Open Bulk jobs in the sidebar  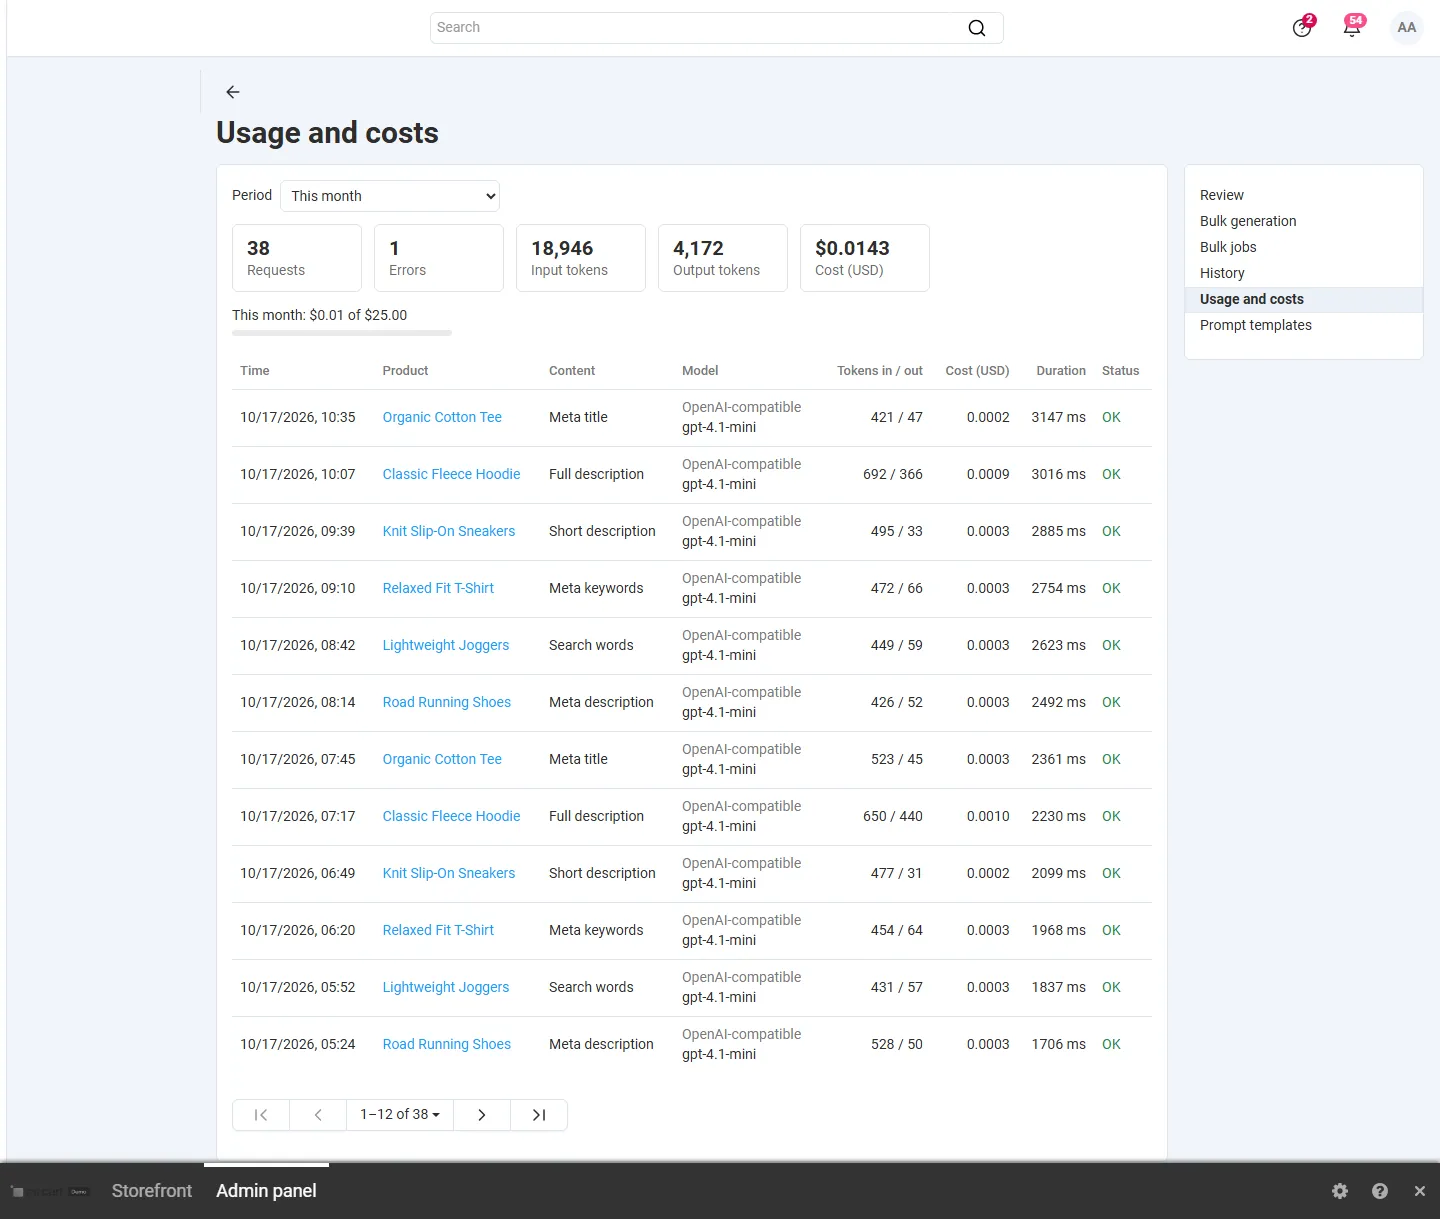click(1228, 247)
